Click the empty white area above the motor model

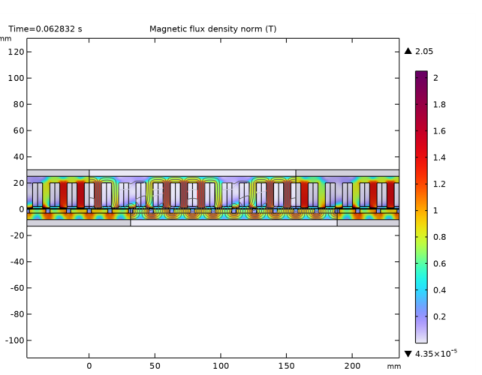click(x=213, y=103)
